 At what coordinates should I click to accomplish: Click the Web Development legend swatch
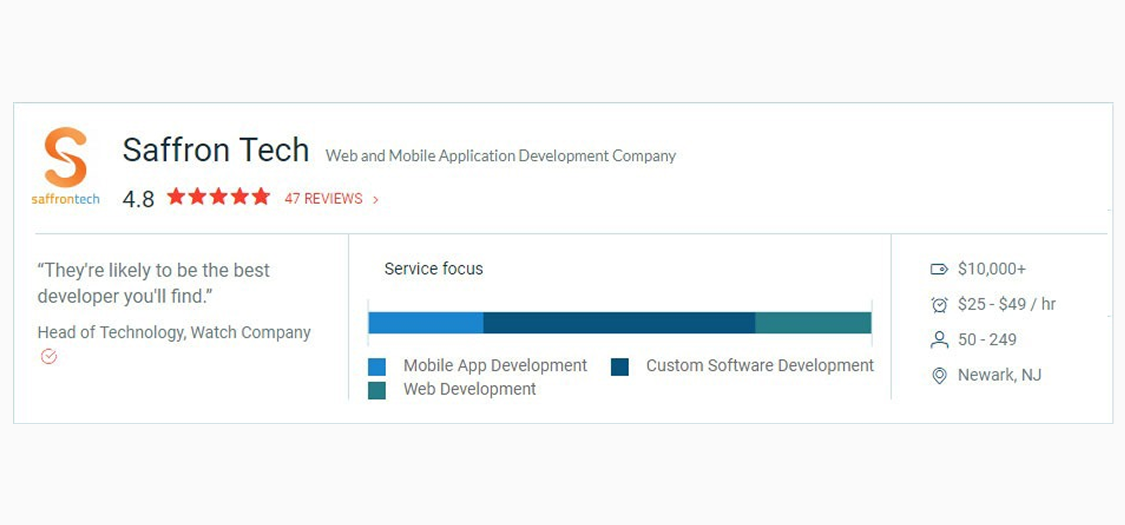tap(377, 390)
